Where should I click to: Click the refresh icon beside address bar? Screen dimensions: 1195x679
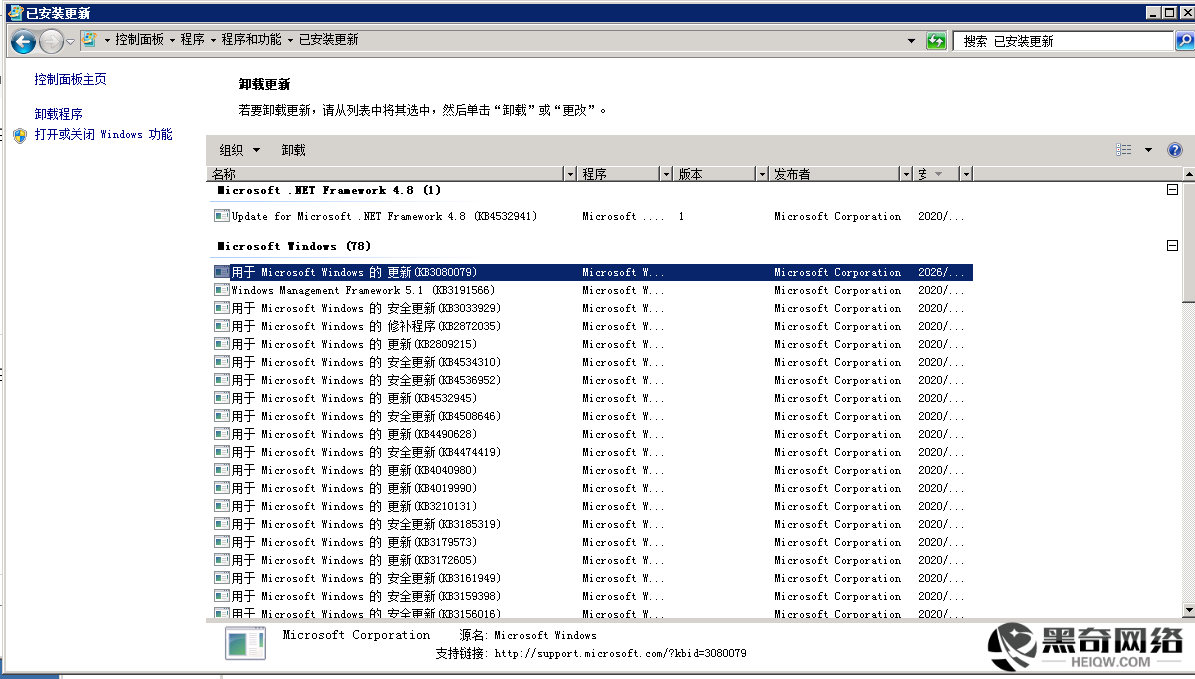click(936, 41)
